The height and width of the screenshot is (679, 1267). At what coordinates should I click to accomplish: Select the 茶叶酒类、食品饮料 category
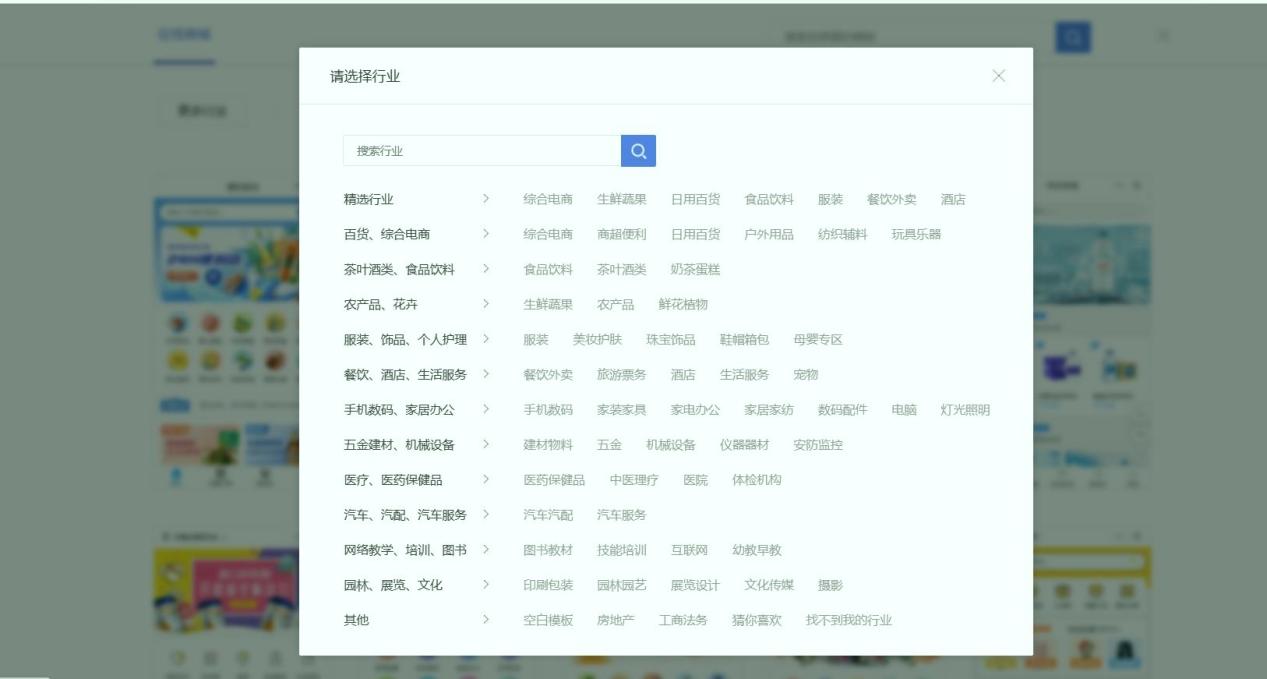coord(399,269)
